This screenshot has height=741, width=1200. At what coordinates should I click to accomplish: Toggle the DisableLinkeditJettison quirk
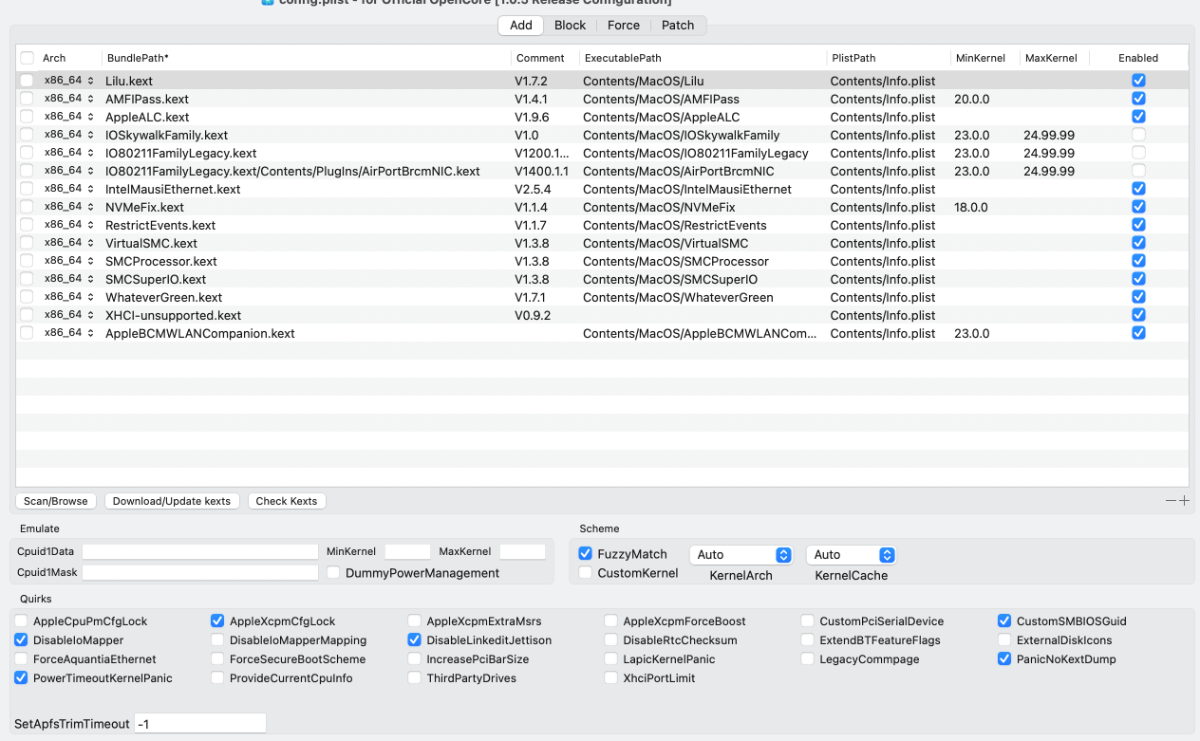point(415,640)
